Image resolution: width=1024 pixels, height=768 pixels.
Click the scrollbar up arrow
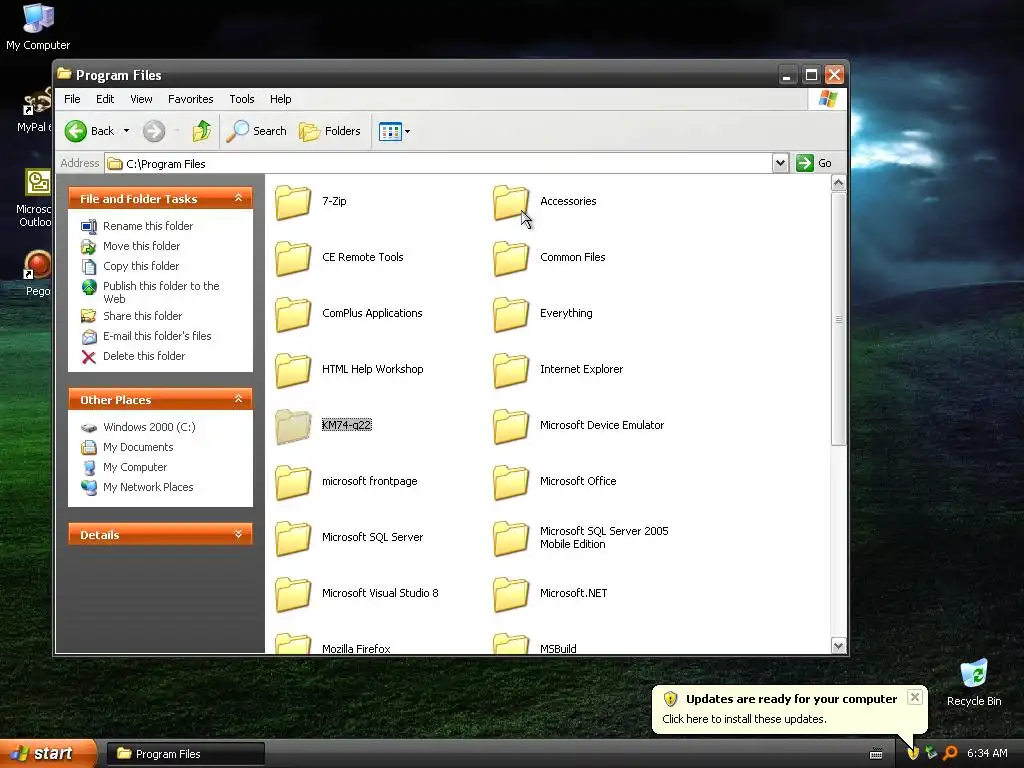coord(839,183)
